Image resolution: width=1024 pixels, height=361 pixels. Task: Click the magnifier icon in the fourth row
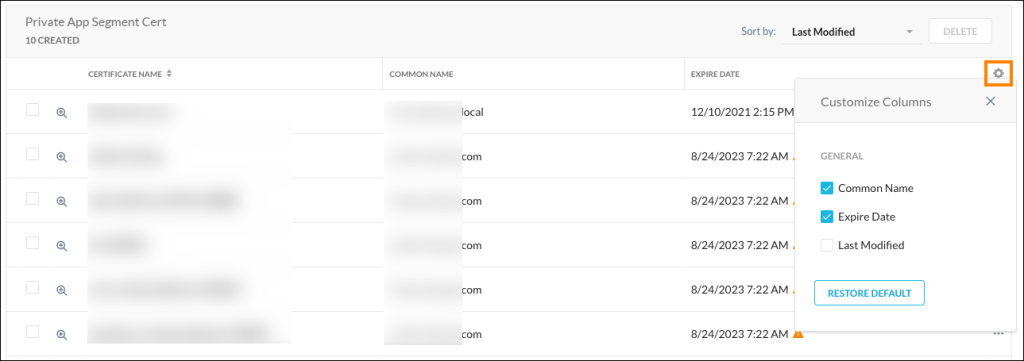coord(61,245)
